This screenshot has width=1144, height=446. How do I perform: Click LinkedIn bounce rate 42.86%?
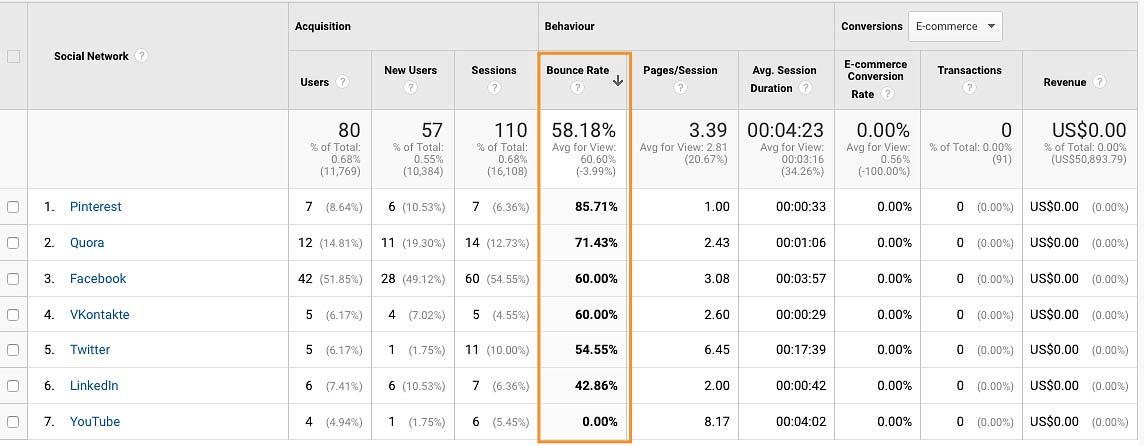(x=596, y=385)
